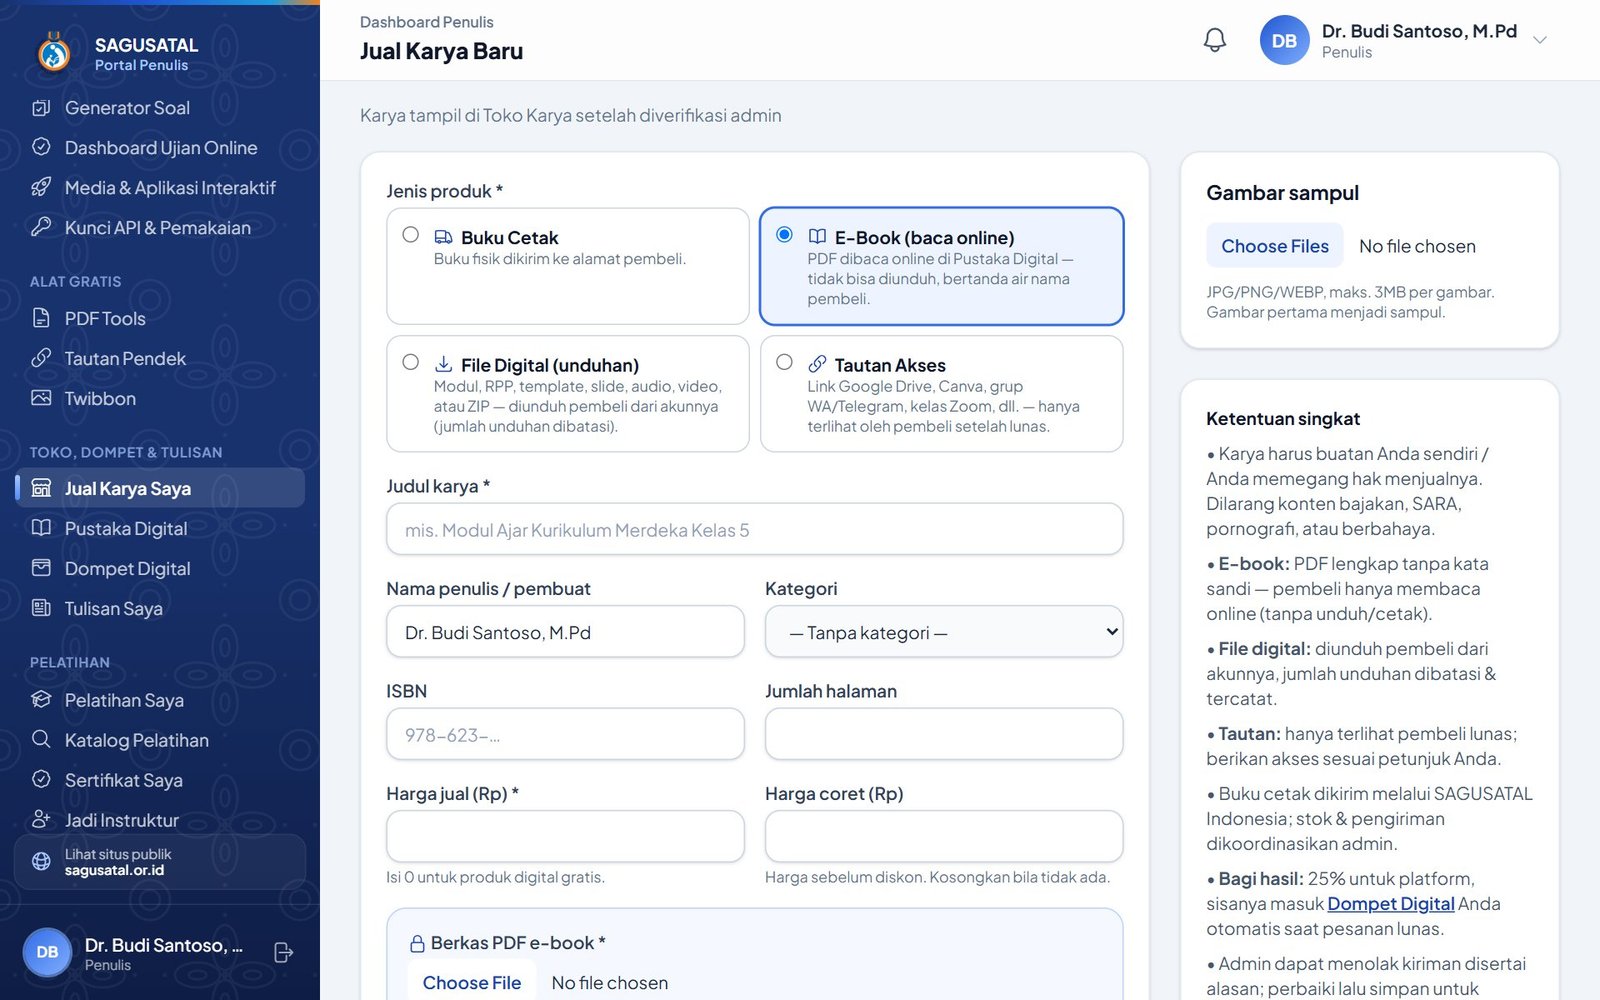Screen dimensions: 1600x1000
Task: Click the key icon for Kunci API & Pemakaian
Action: pos(41,227)
